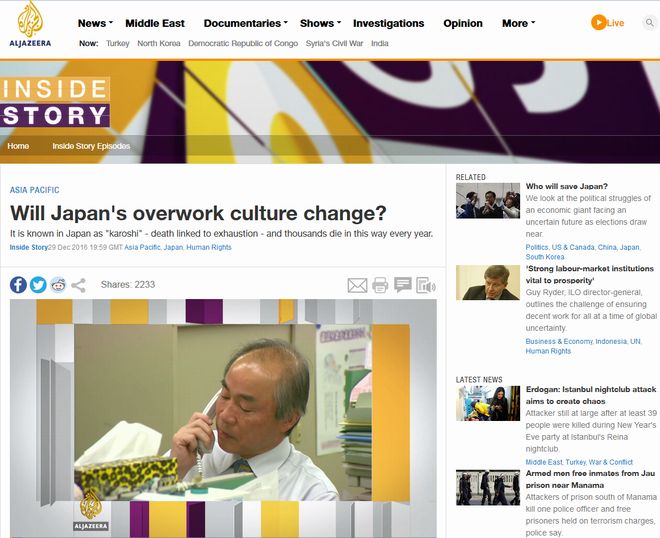The image size is (660, 538).
Task: Expand the News dropdown menu
Action: coord(95,23)
